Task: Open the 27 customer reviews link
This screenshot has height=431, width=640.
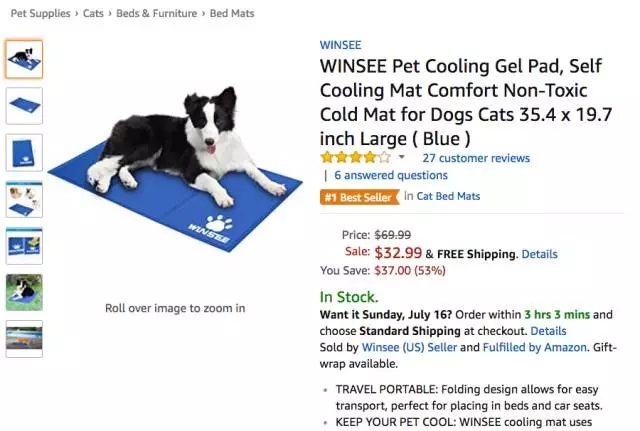Action: pyautogui.click(x=476, y=158)
